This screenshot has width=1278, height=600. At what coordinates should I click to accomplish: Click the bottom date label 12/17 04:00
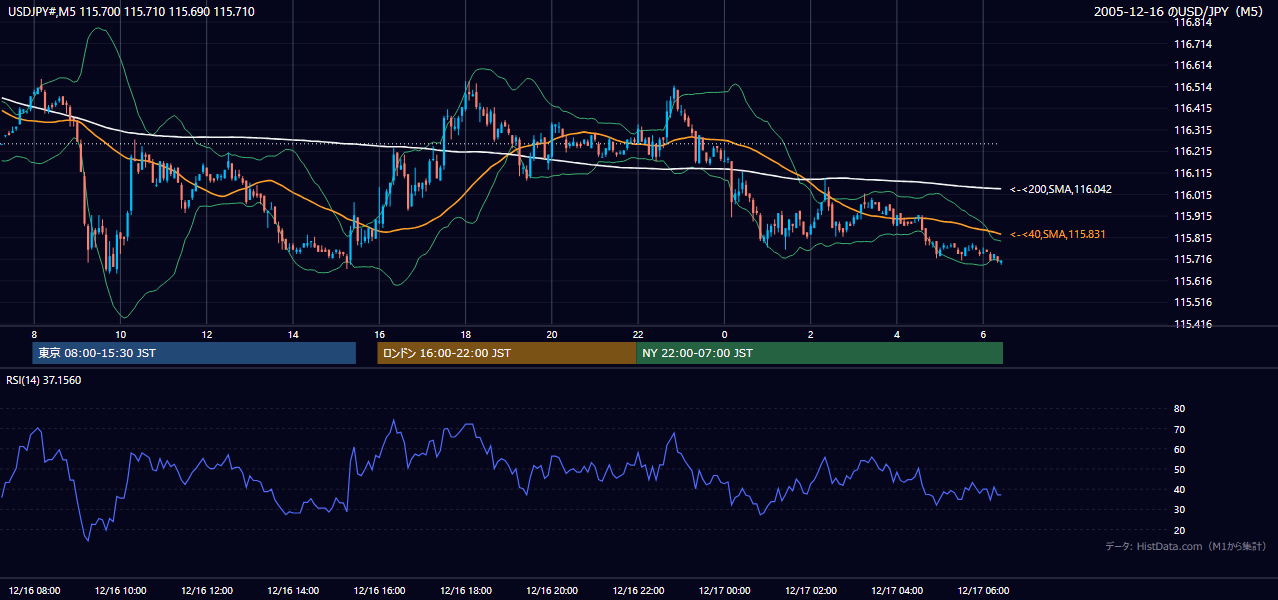897,591
